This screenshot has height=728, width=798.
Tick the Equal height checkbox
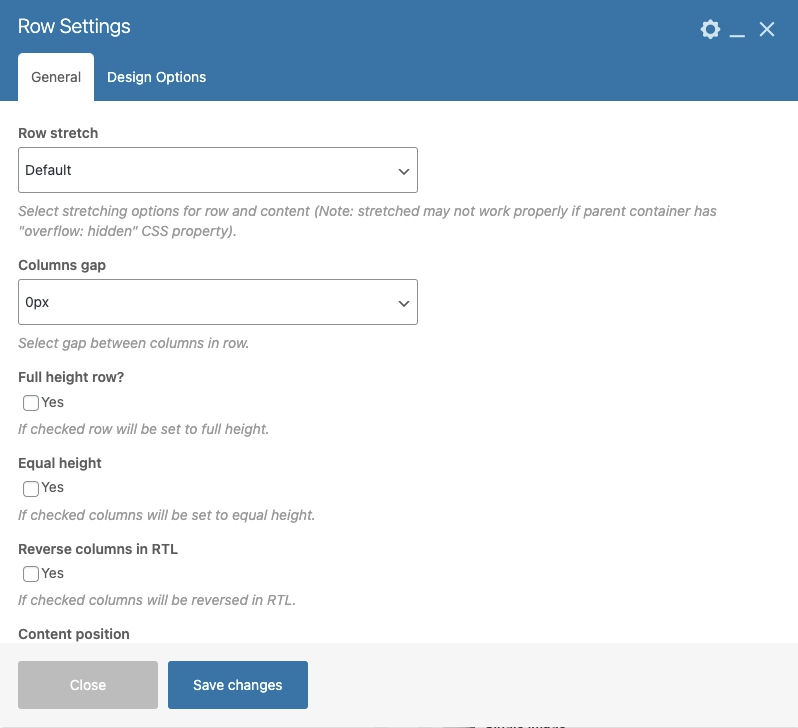[x=31, y=488]
